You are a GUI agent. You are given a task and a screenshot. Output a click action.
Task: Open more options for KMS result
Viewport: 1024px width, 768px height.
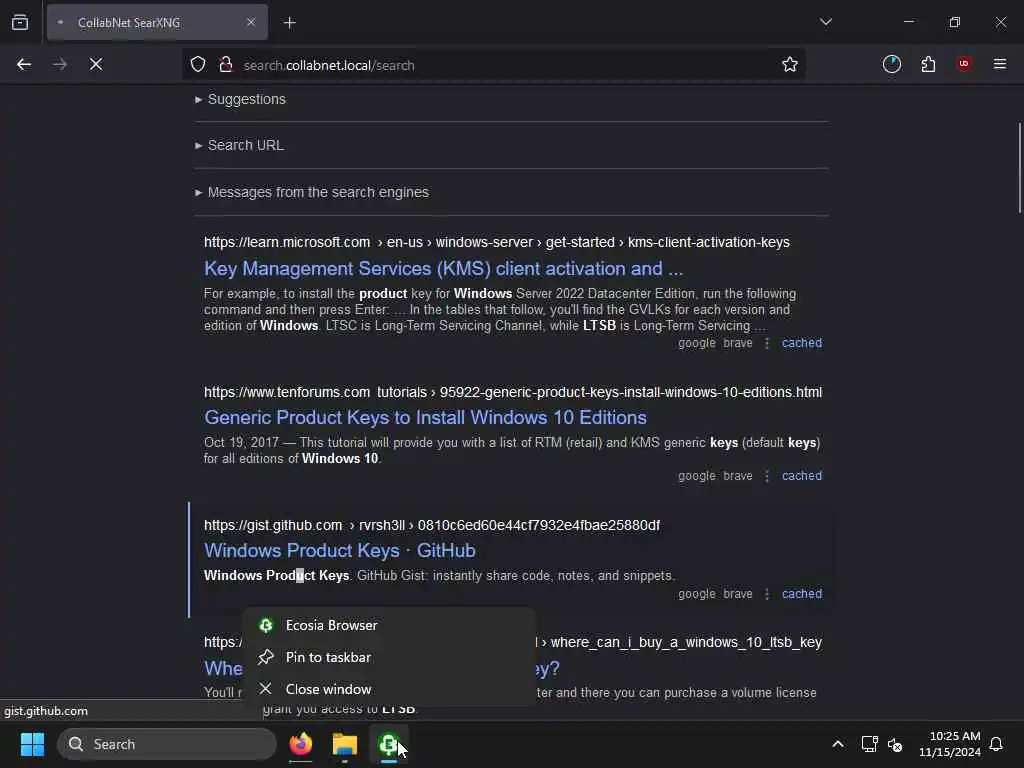pyautogui.click(x=767, y=343)
